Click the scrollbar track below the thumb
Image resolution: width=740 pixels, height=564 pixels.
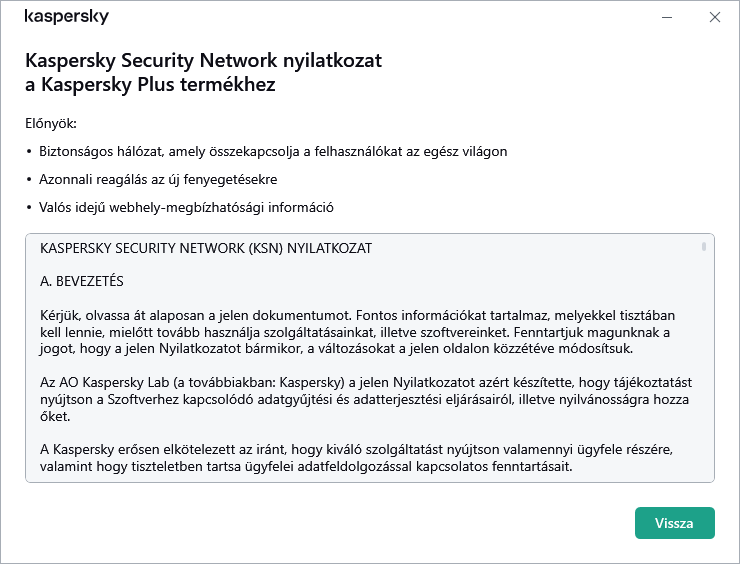704,380
